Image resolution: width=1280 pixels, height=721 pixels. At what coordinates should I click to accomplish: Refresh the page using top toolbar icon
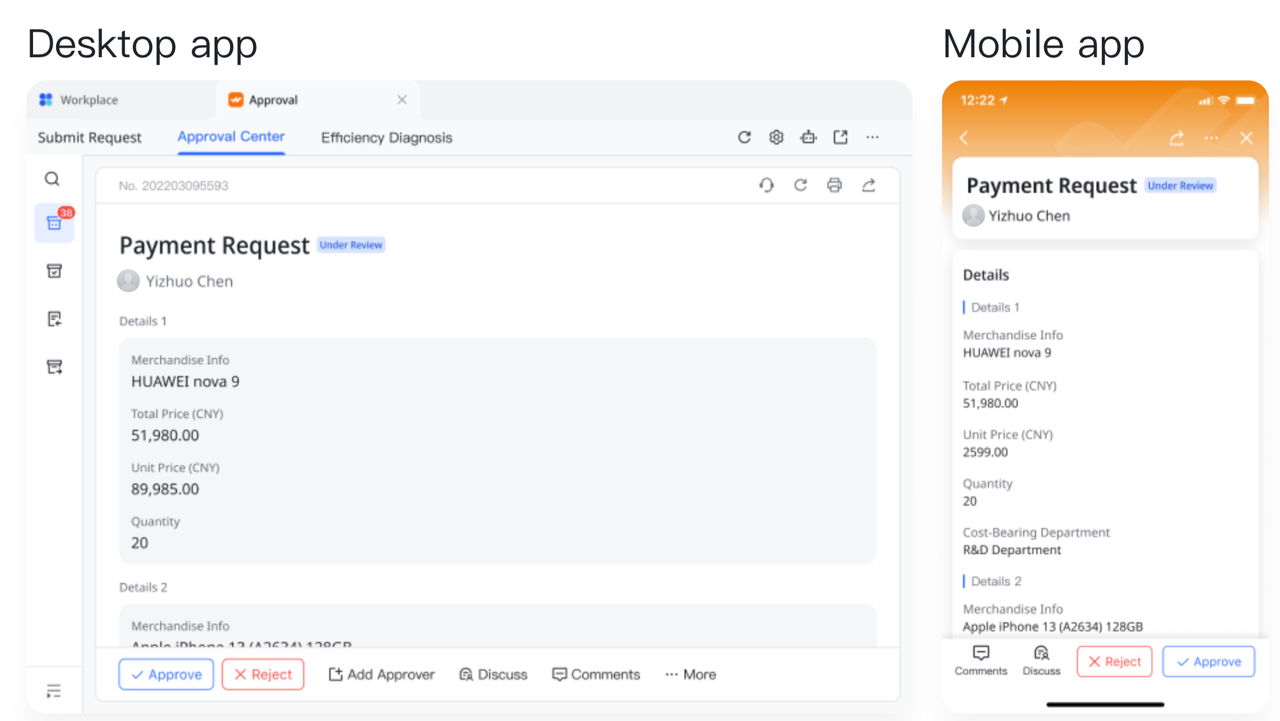pyautogui.click(x=744, y=137)
